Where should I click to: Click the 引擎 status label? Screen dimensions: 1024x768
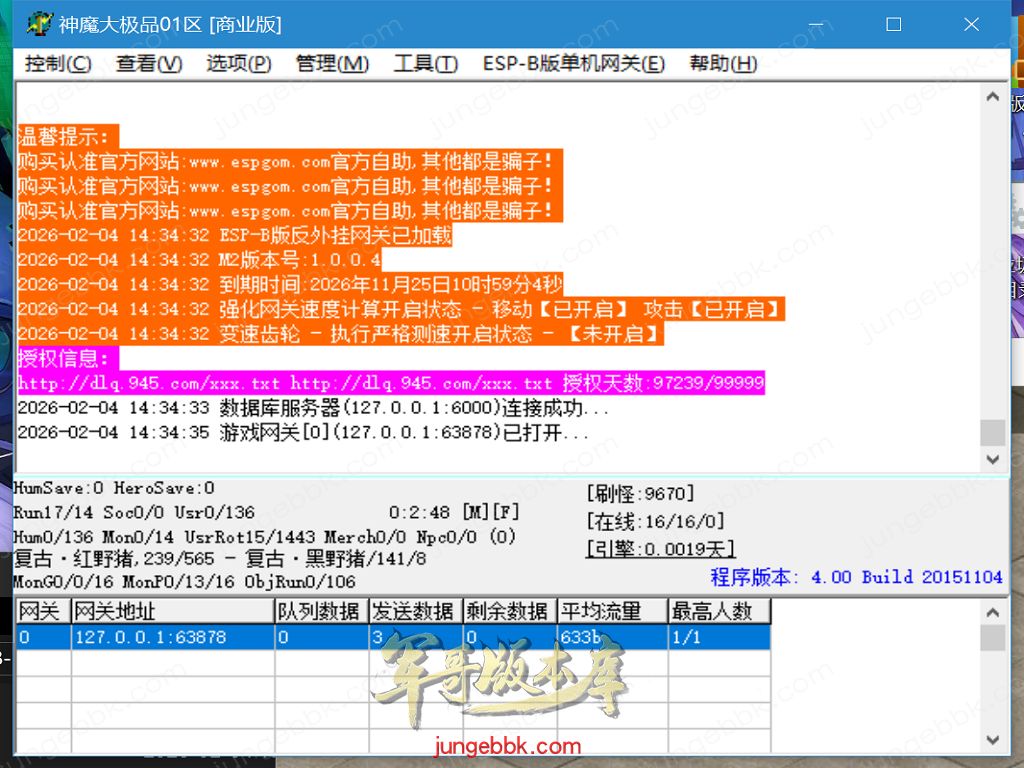coord(660,548)
